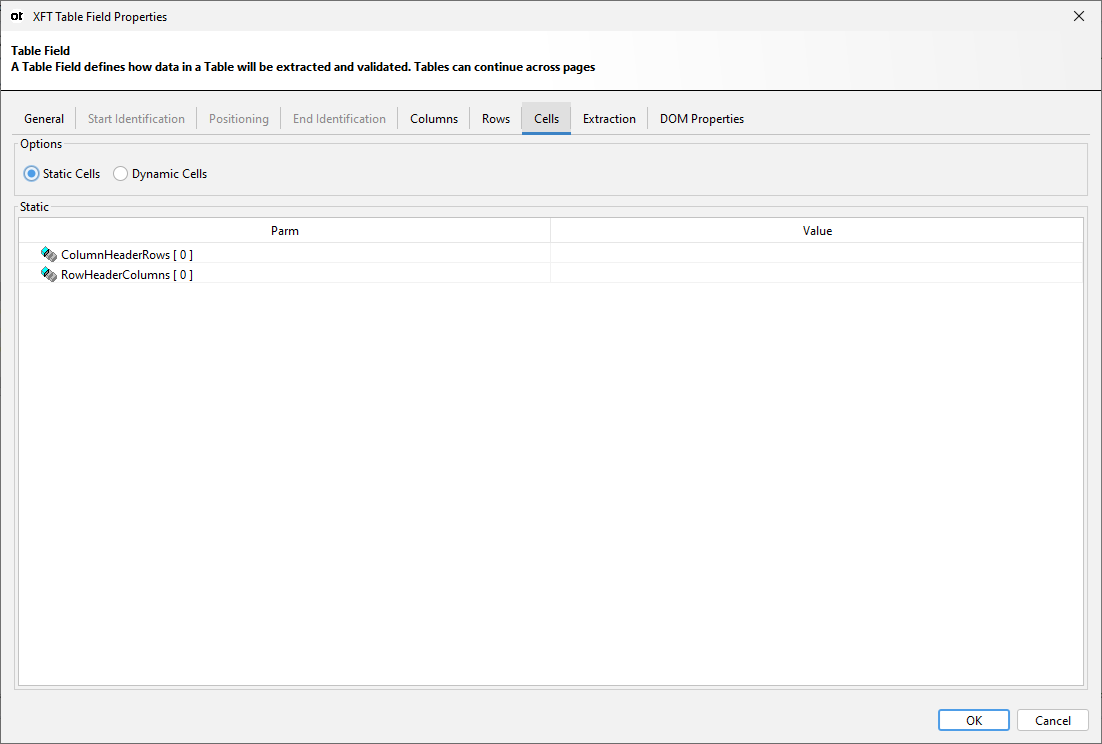Open the Columns tab
The image size is (1102, 744).
tap(433, 118)
